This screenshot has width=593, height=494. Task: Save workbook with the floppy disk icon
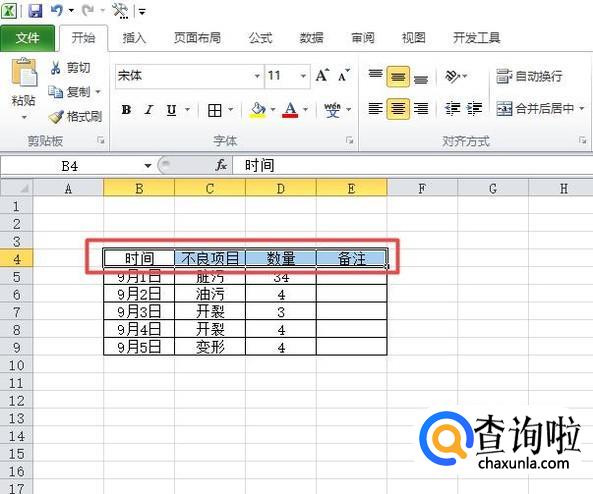(x=35, y=10)
